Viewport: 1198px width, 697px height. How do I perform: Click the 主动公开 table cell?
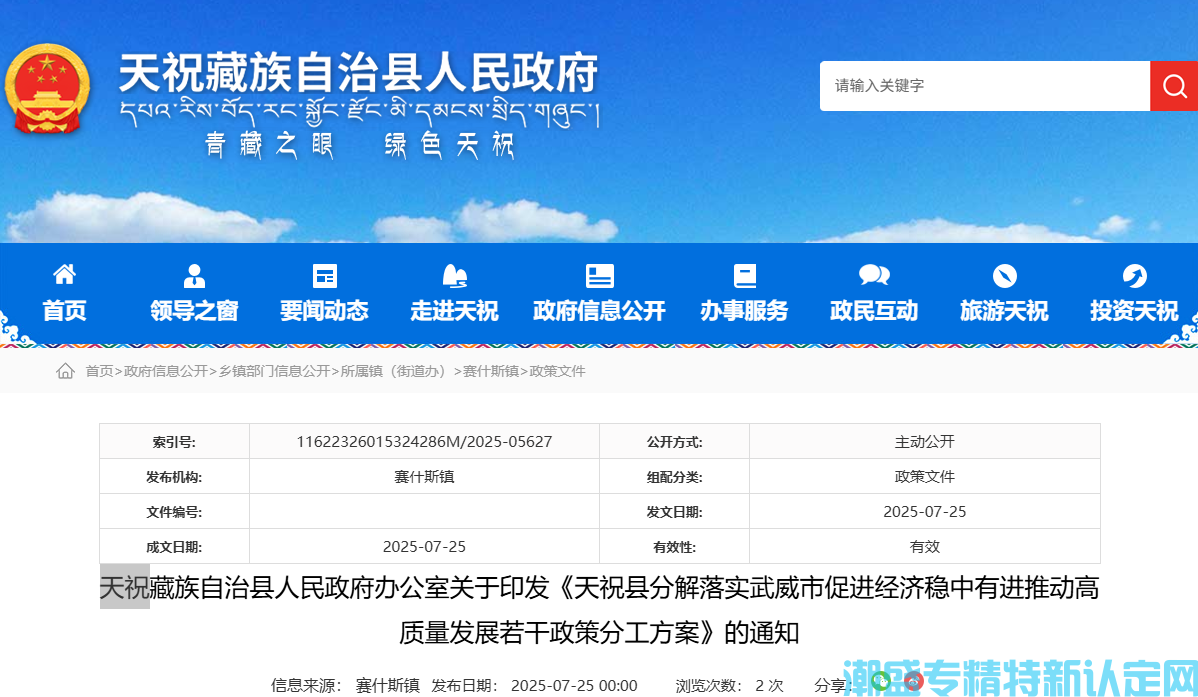click(x=924, y=442)
